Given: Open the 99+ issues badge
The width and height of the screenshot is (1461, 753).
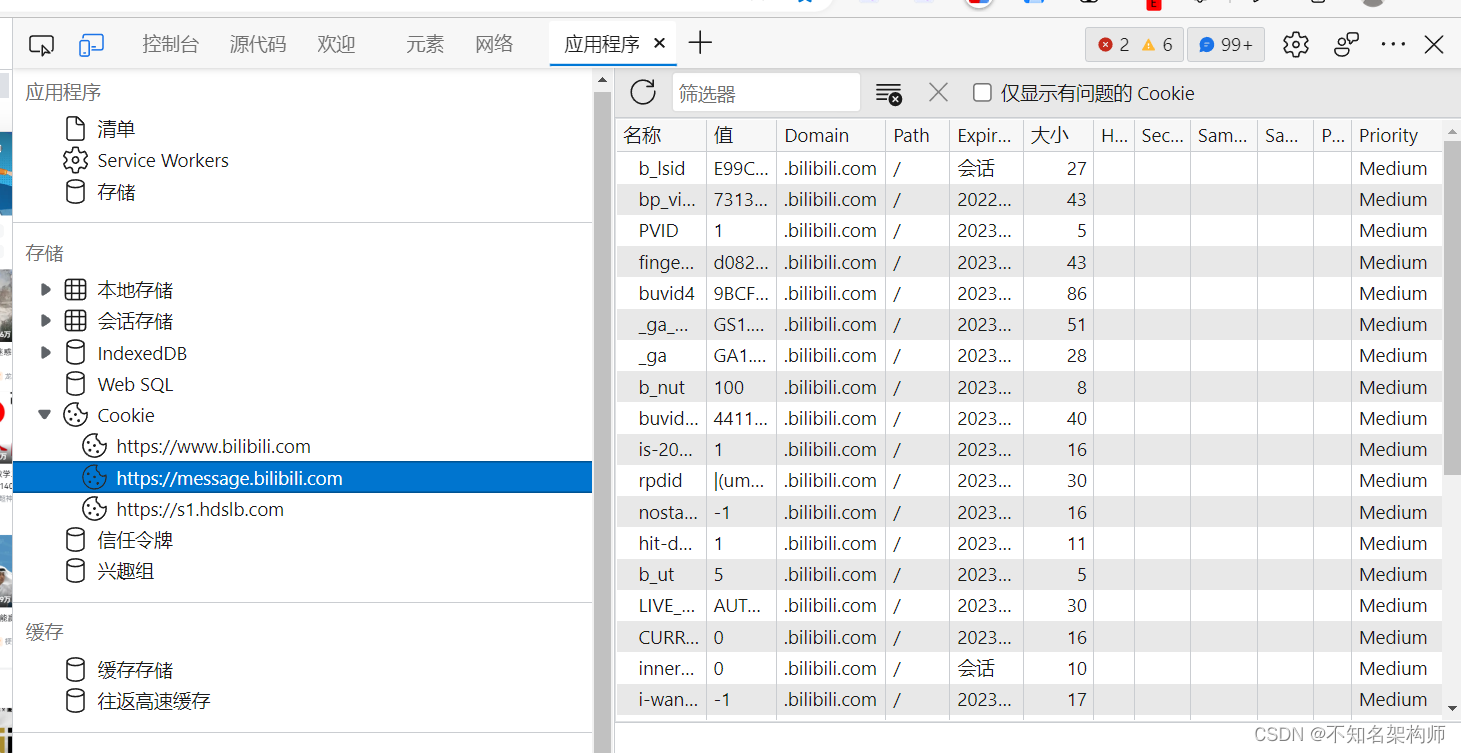Looking at the screenshot, I should click(x=1226, y=45).
